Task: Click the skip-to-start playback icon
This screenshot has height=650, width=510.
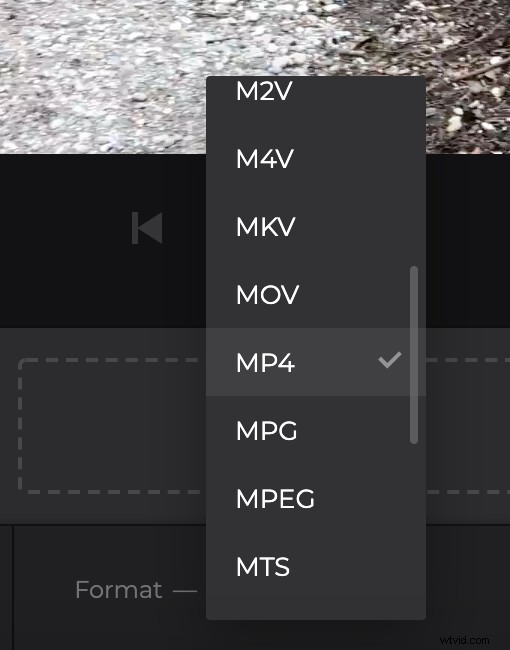Action: [x=147, y=228]
